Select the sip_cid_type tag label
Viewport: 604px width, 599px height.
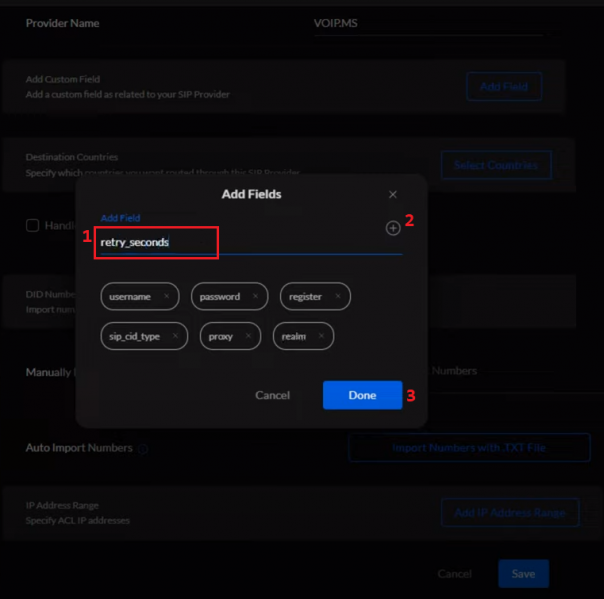(x=134, y=336)
